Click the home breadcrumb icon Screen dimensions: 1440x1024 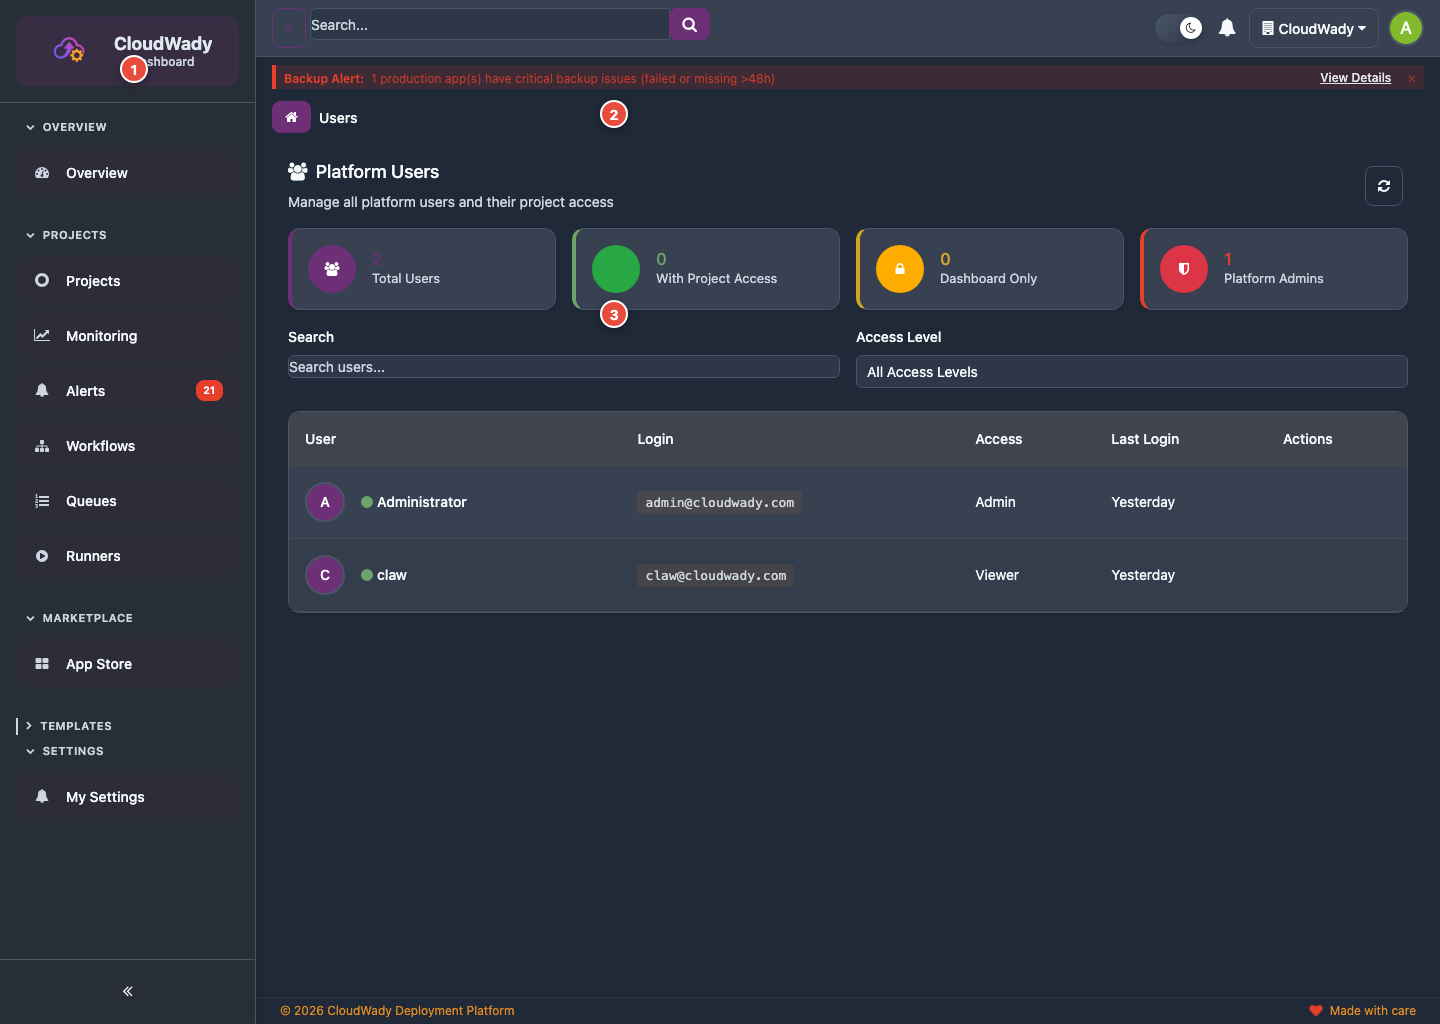[291, 117]
